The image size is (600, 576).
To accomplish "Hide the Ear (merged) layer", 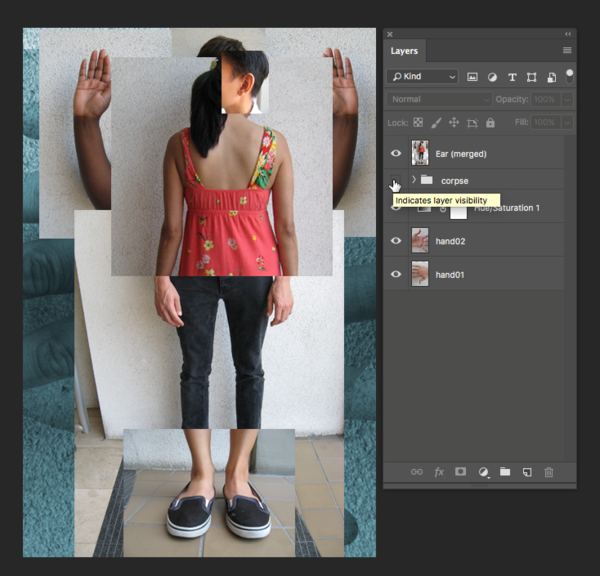I will (x=396, y=153).
